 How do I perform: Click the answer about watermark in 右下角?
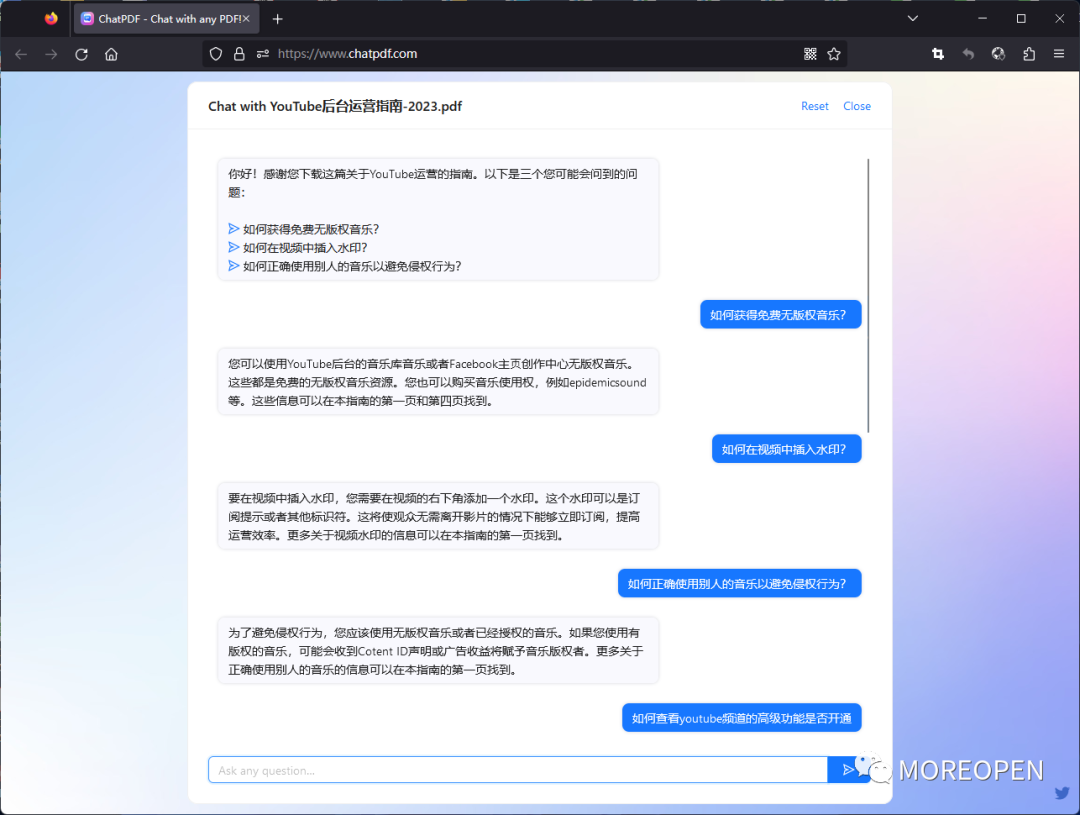click(x=438, y=517)
